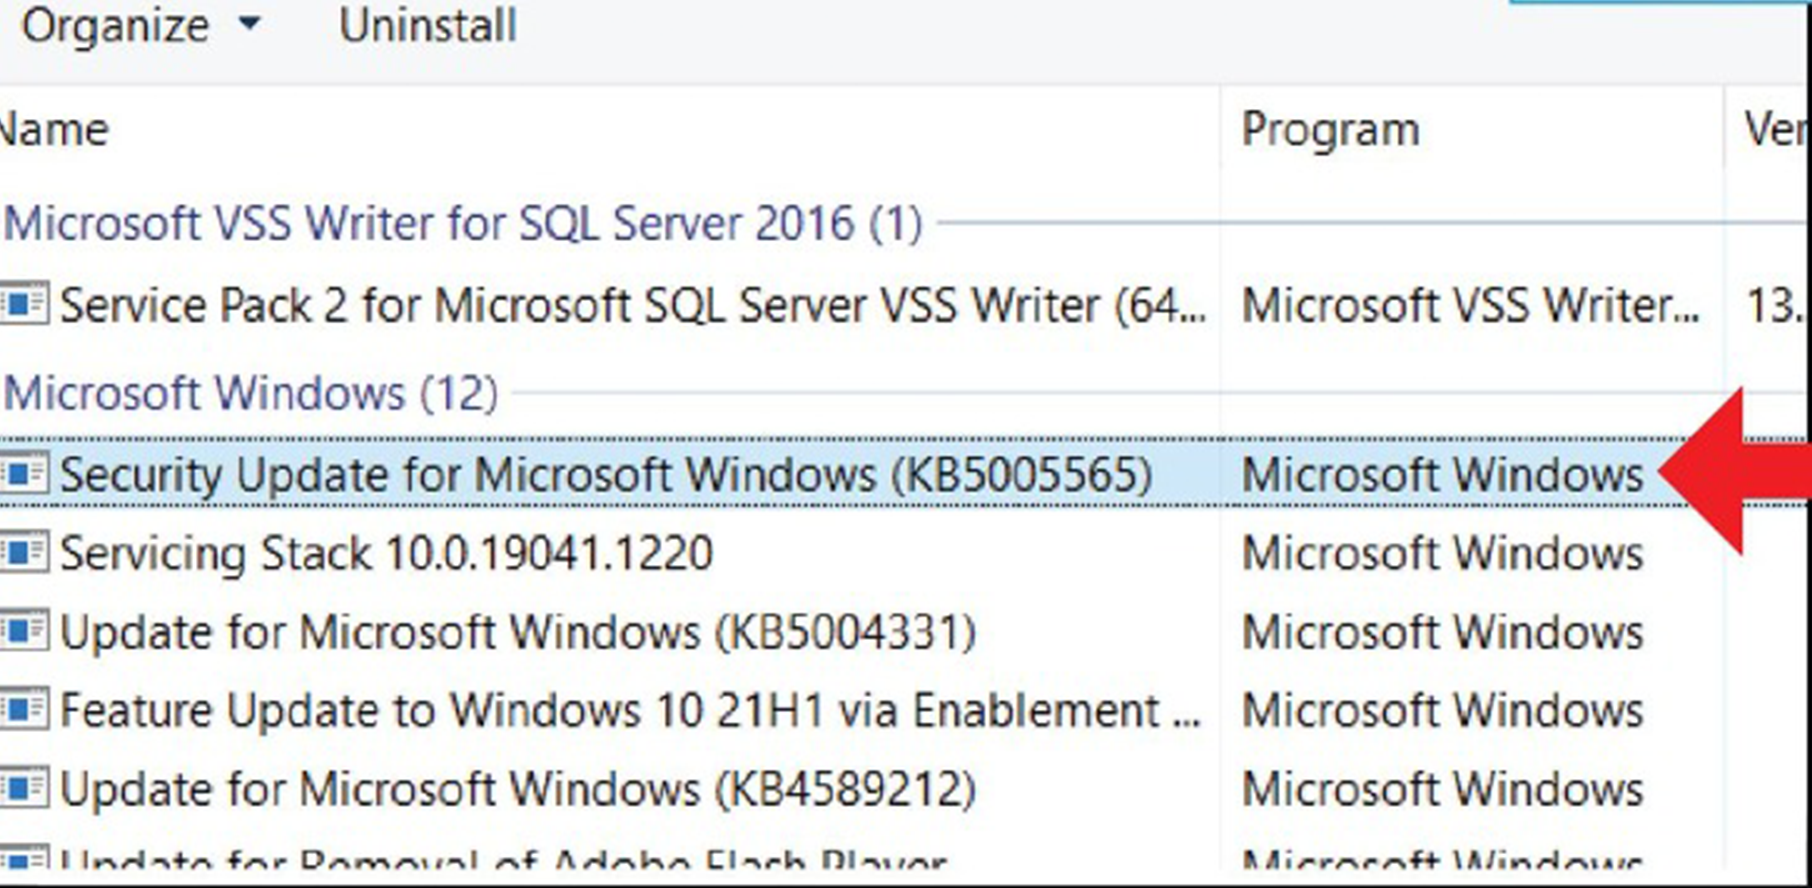Click icon beside Update KB5004331
Screen dimensions: 1812x888
coord(23,632)
